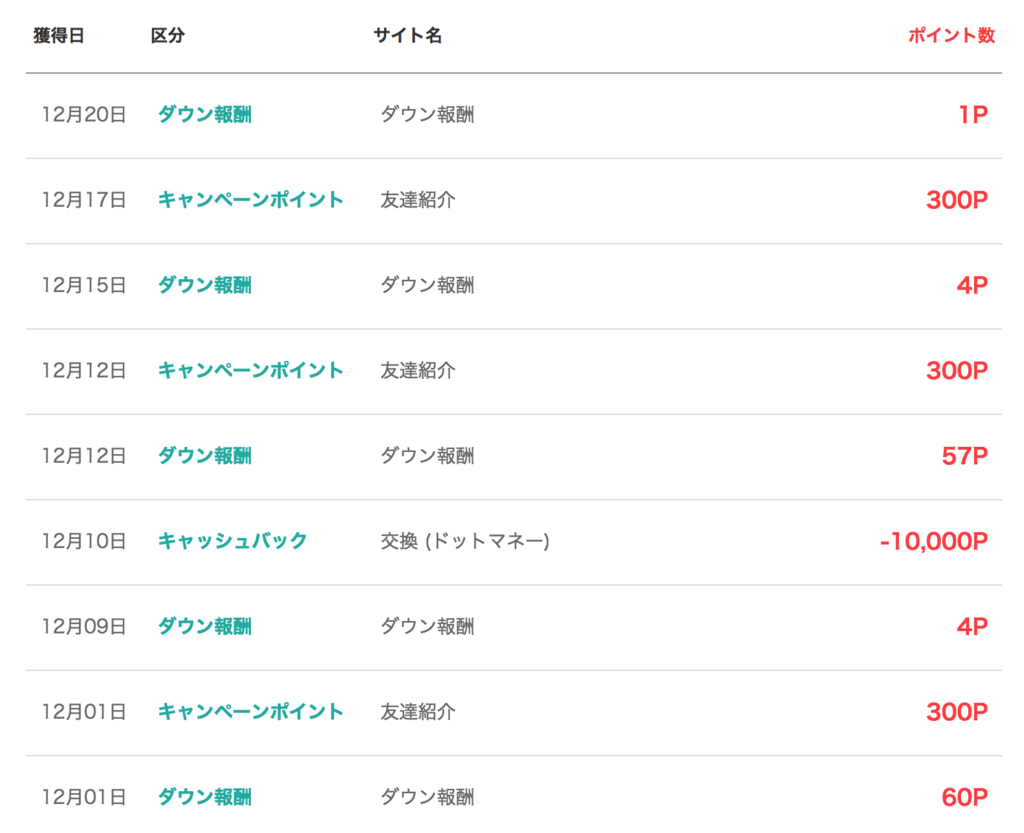Open キャンペーンポイント link dated 12月17日
1024x833 pixels.
click(250, 200)
